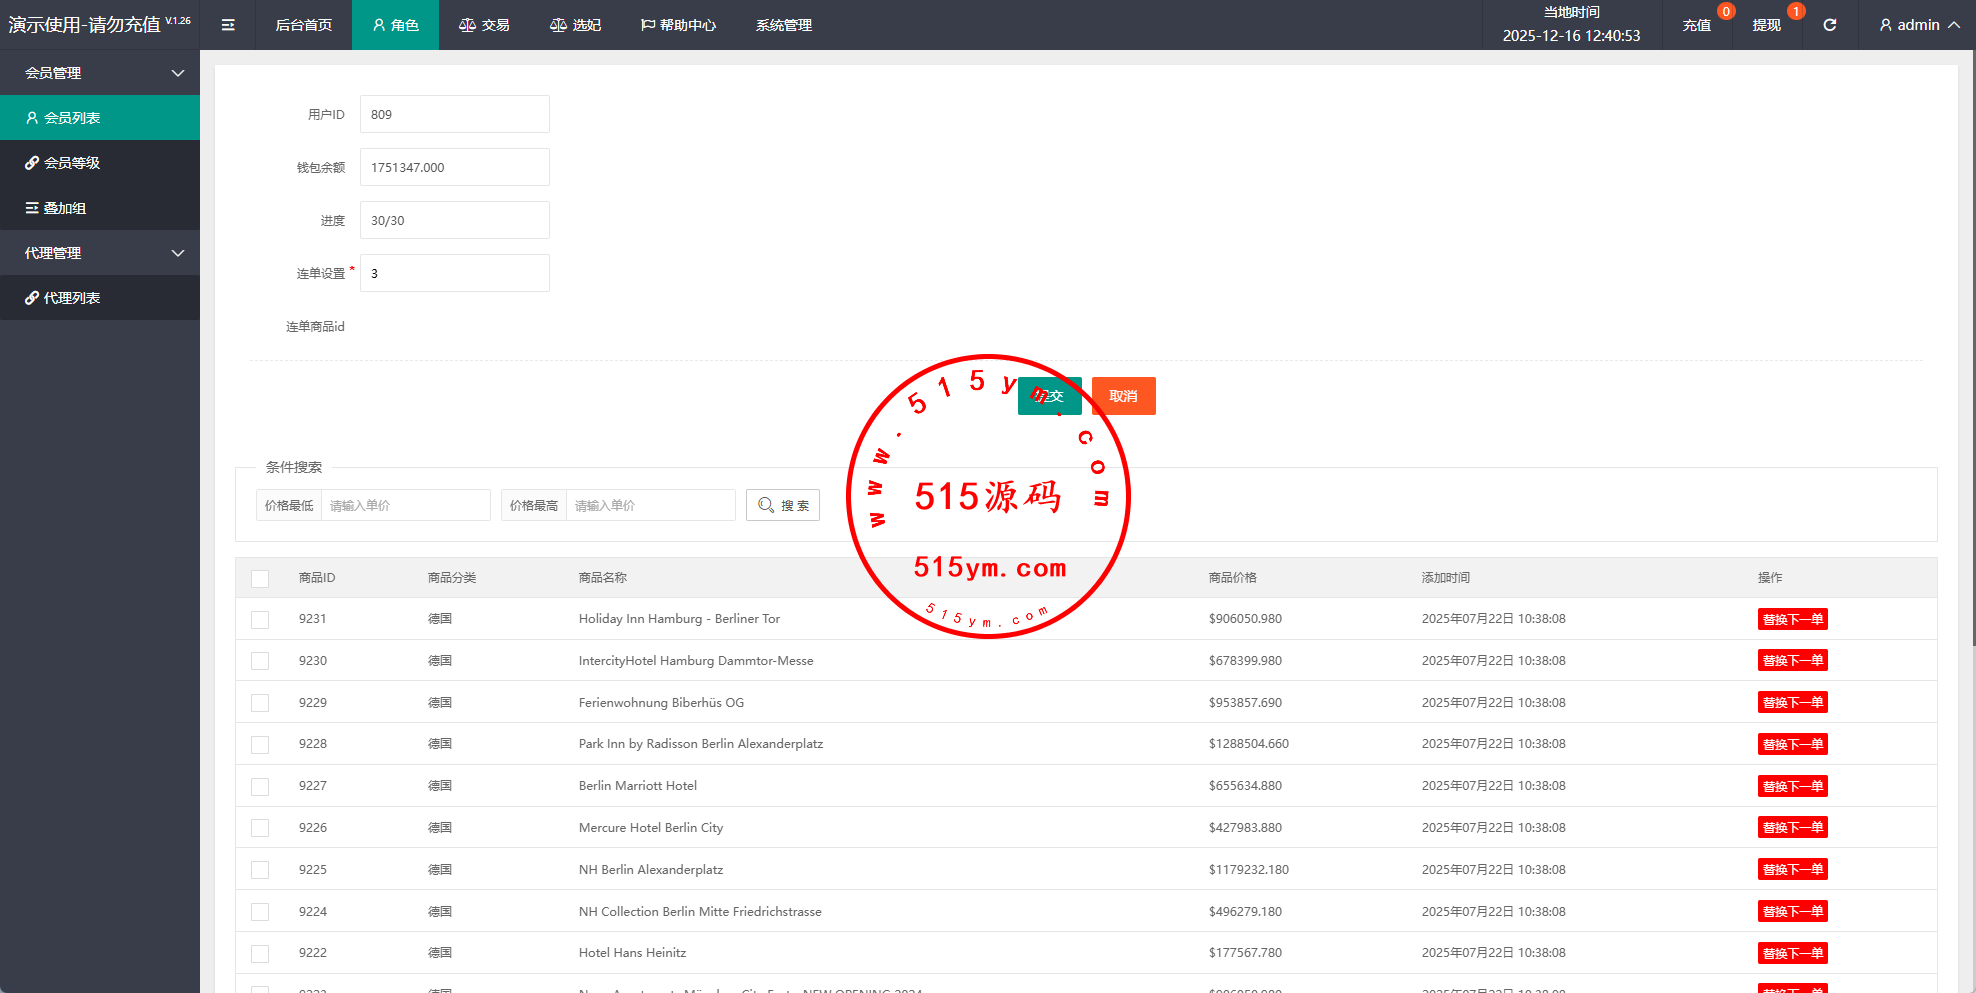
Task: Open the admin user dropdown
Action: (x=1918, y=25)
